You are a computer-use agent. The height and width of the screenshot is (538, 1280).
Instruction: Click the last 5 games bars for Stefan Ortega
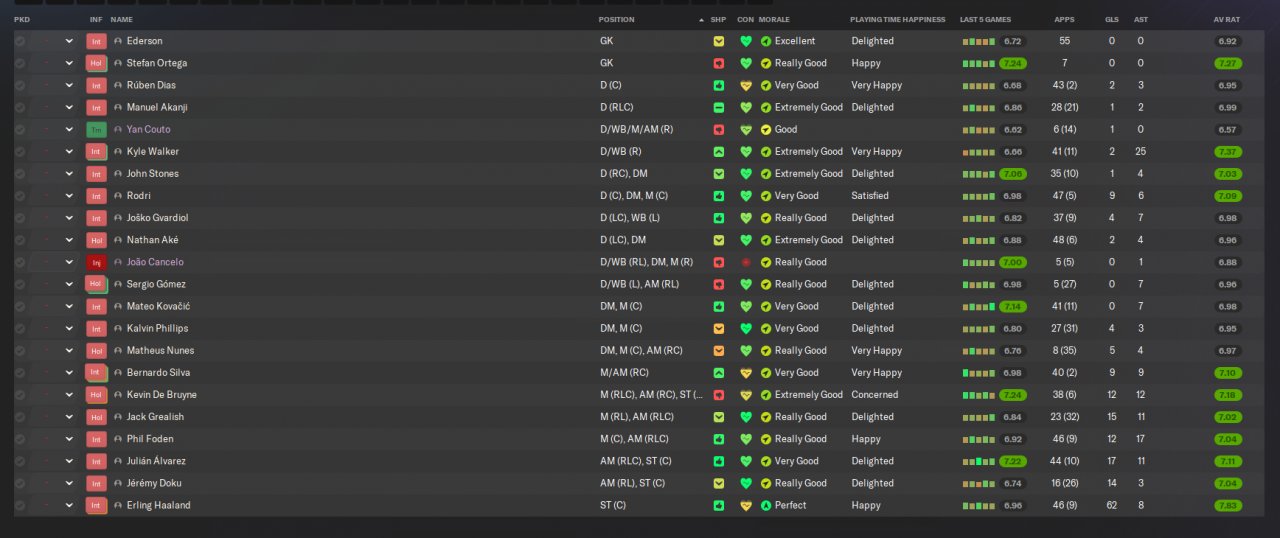978,63
